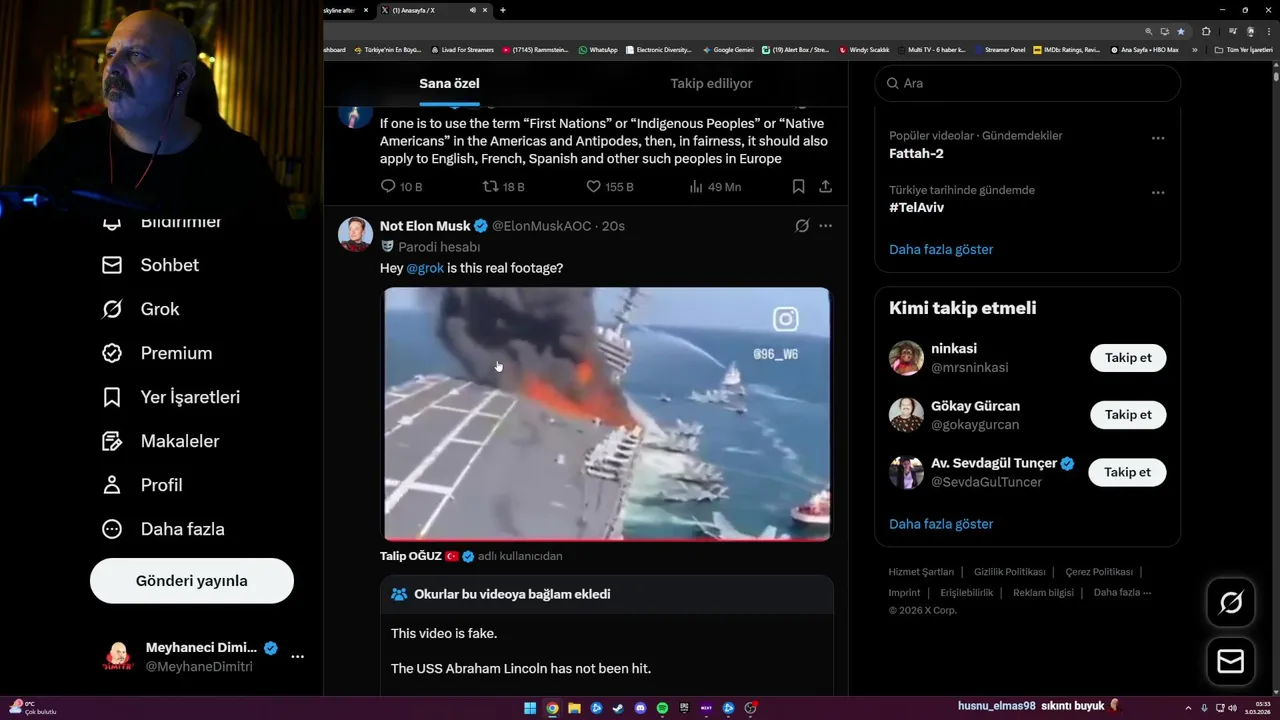Image resolution: width=1280 pixels, height=720 pixels.
Task: Open Reklam bilgisi footer link
Action: click(1043, 593)
